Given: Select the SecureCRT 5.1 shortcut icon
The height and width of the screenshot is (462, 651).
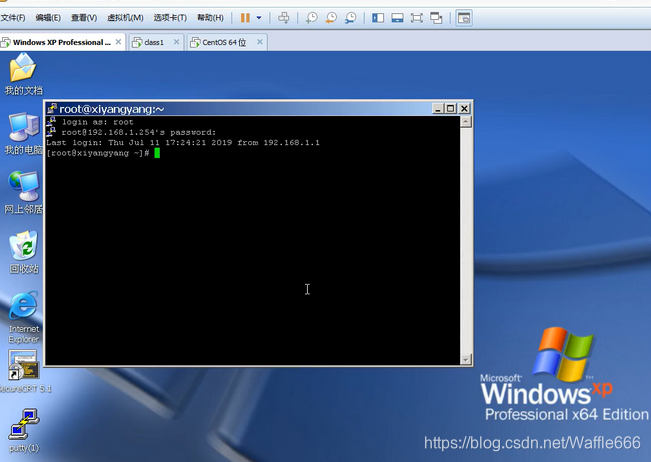Looking at the screenshot, I should click(x=25, y=372).
